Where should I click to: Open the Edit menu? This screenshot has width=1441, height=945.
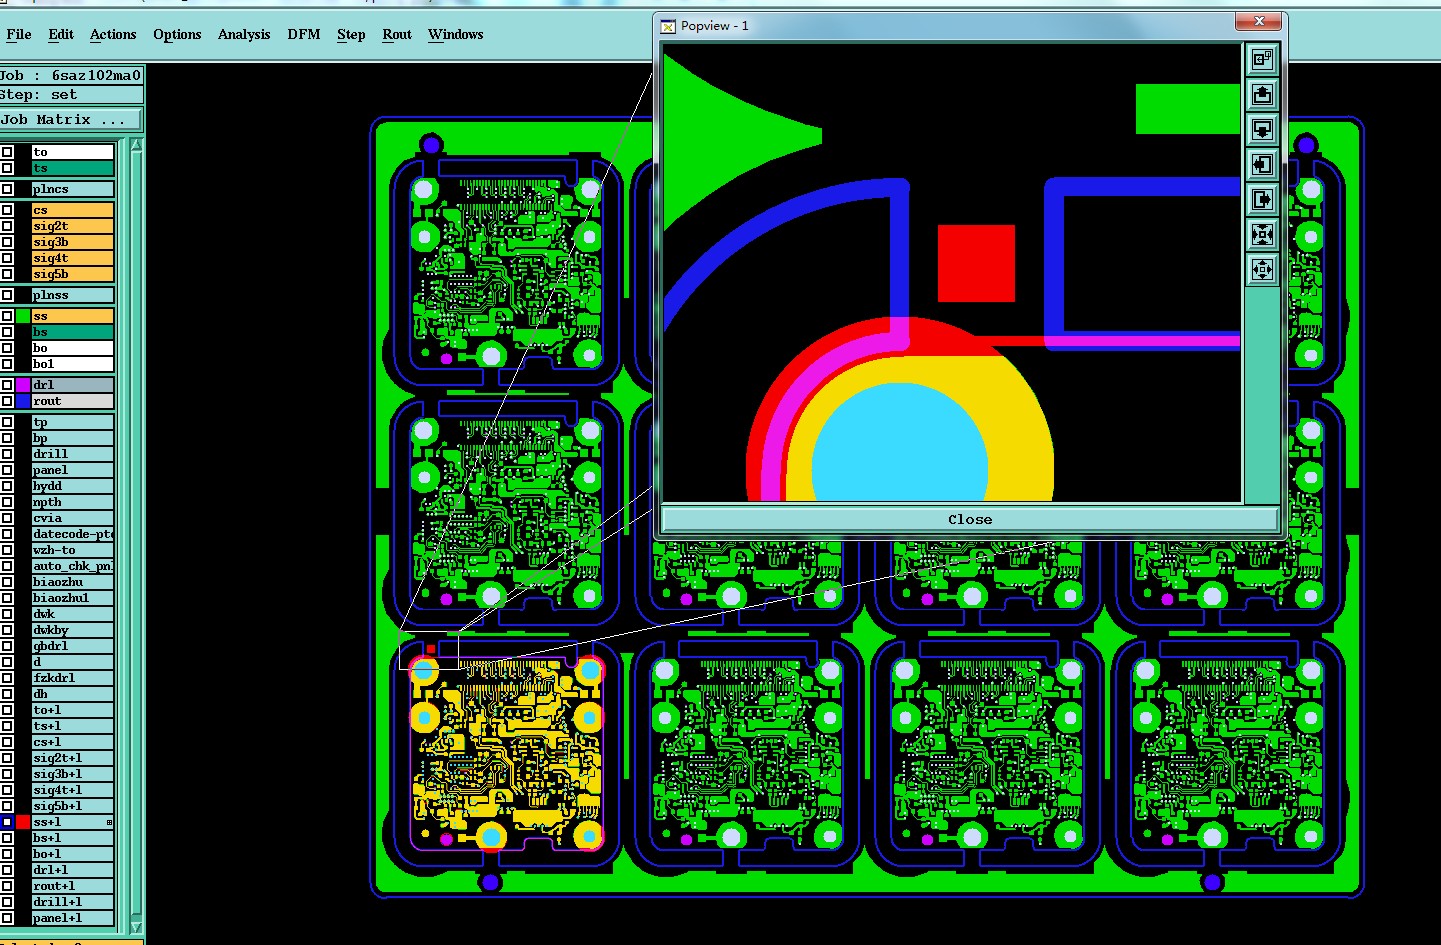[x=61, y=34]
